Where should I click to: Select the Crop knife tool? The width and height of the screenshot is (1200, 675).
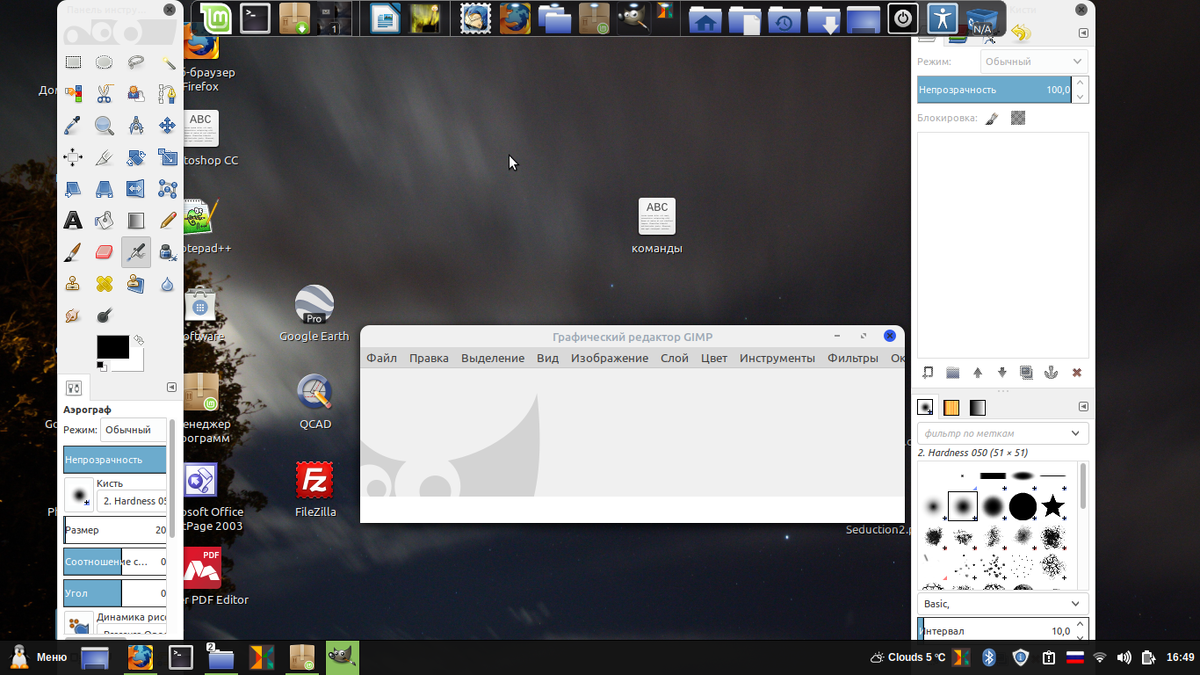tap(104, 158)
